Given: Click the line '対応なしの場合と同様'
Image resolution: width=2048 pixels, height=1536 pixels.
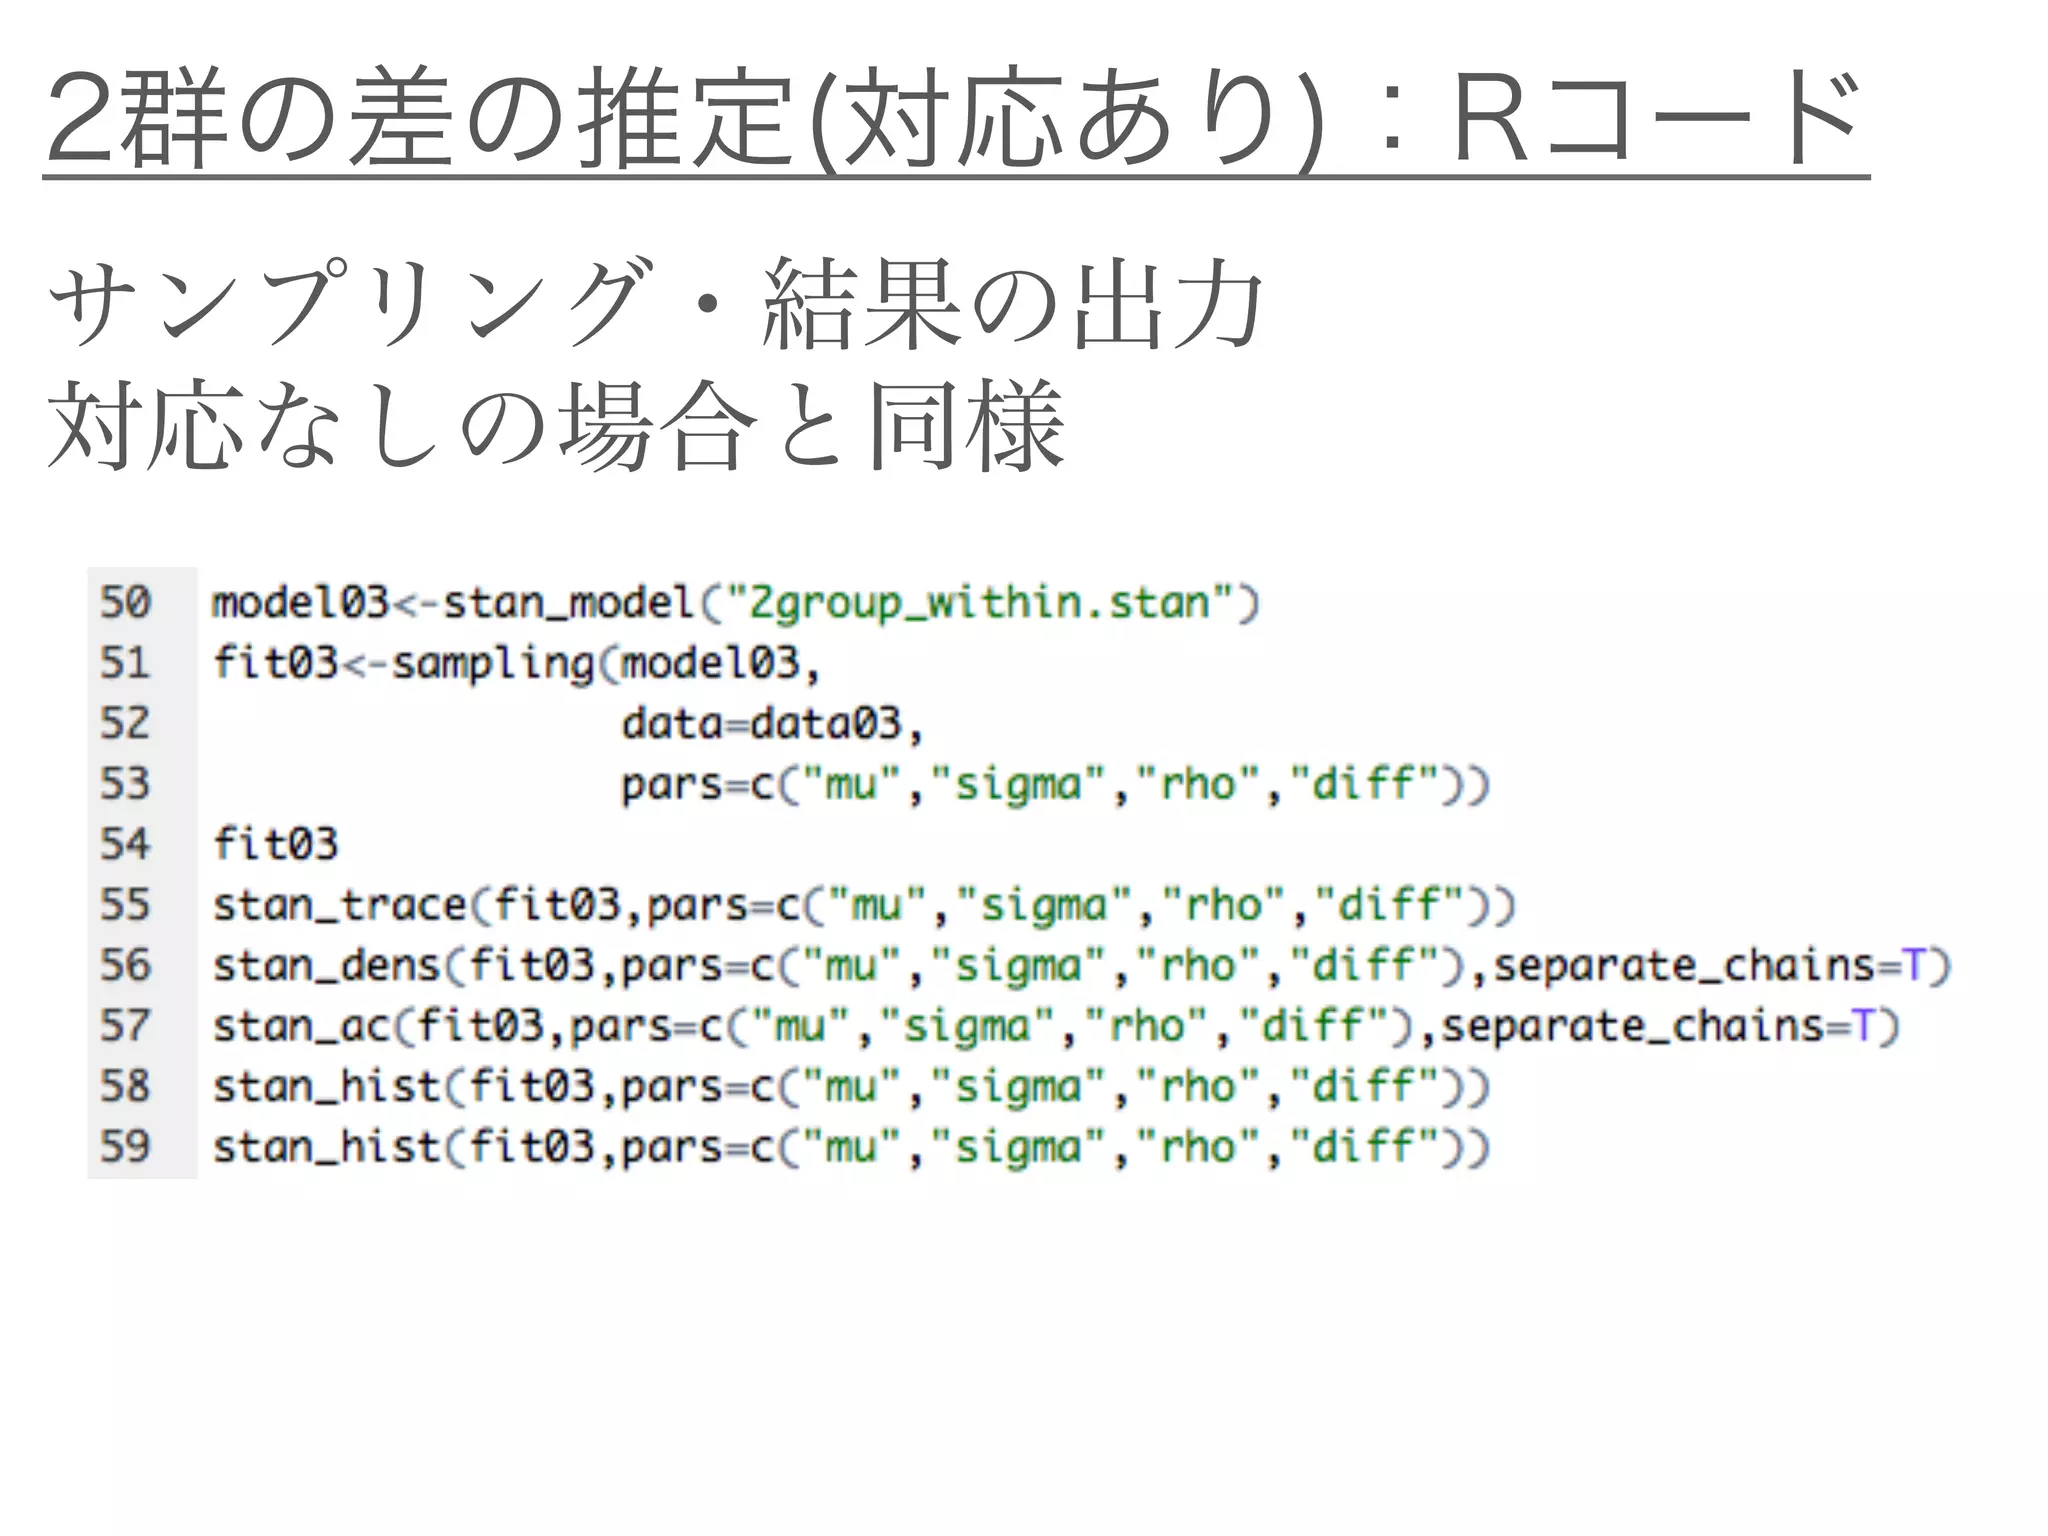Looking at the screenshot, I should point(556,425).
